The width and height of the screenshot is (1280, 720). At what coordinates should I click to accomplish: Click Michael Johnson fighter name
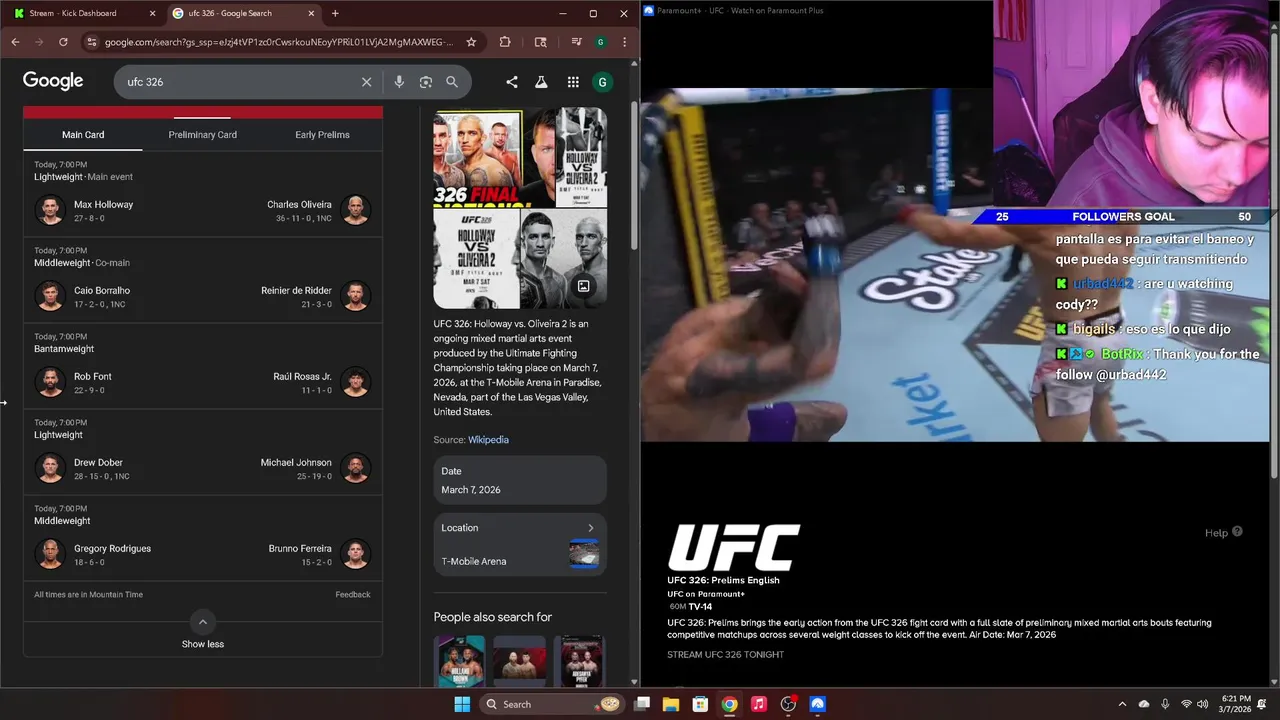[x=296, y=463]
